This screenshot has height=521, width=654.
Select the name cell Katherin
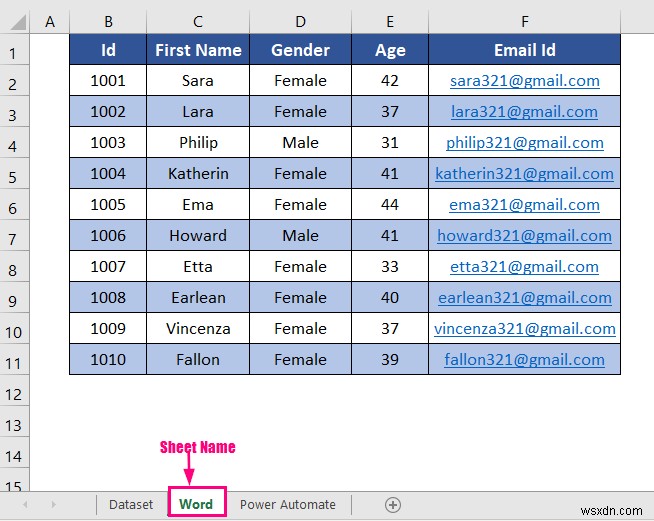(198, 174)
